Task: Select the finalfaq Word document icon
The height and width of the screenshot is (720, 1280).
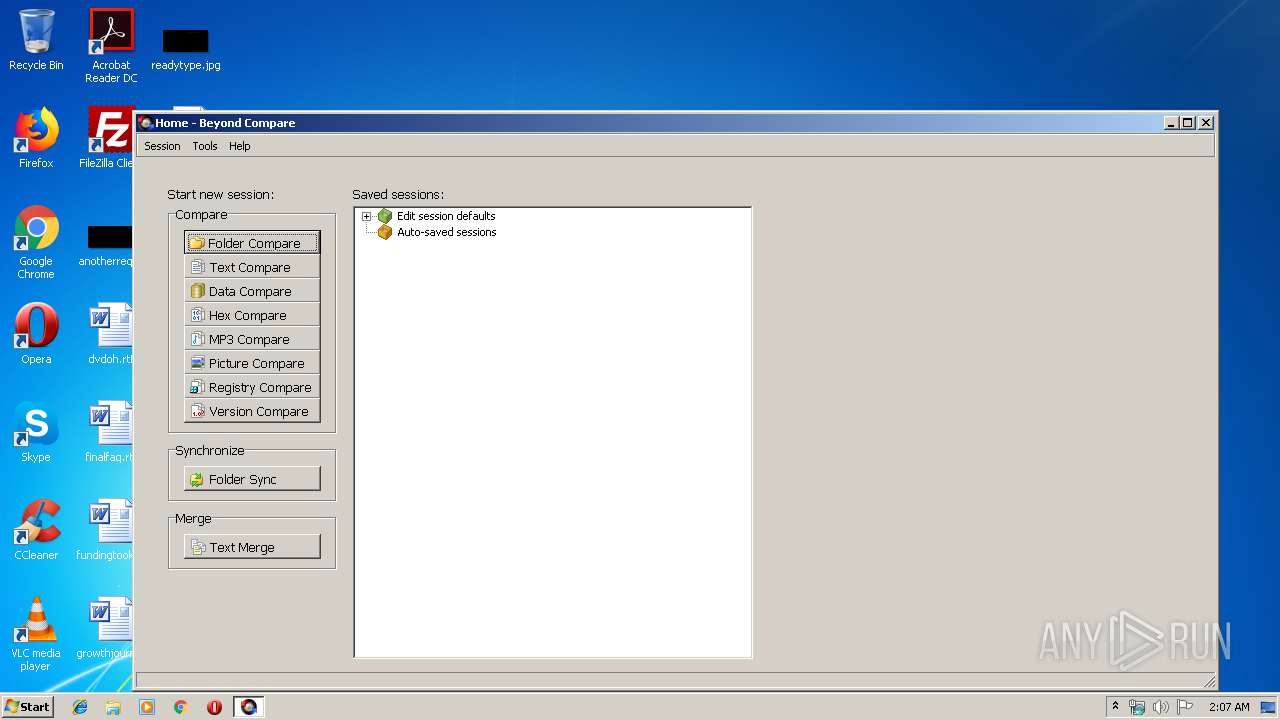Action: [x=110, y=422]
